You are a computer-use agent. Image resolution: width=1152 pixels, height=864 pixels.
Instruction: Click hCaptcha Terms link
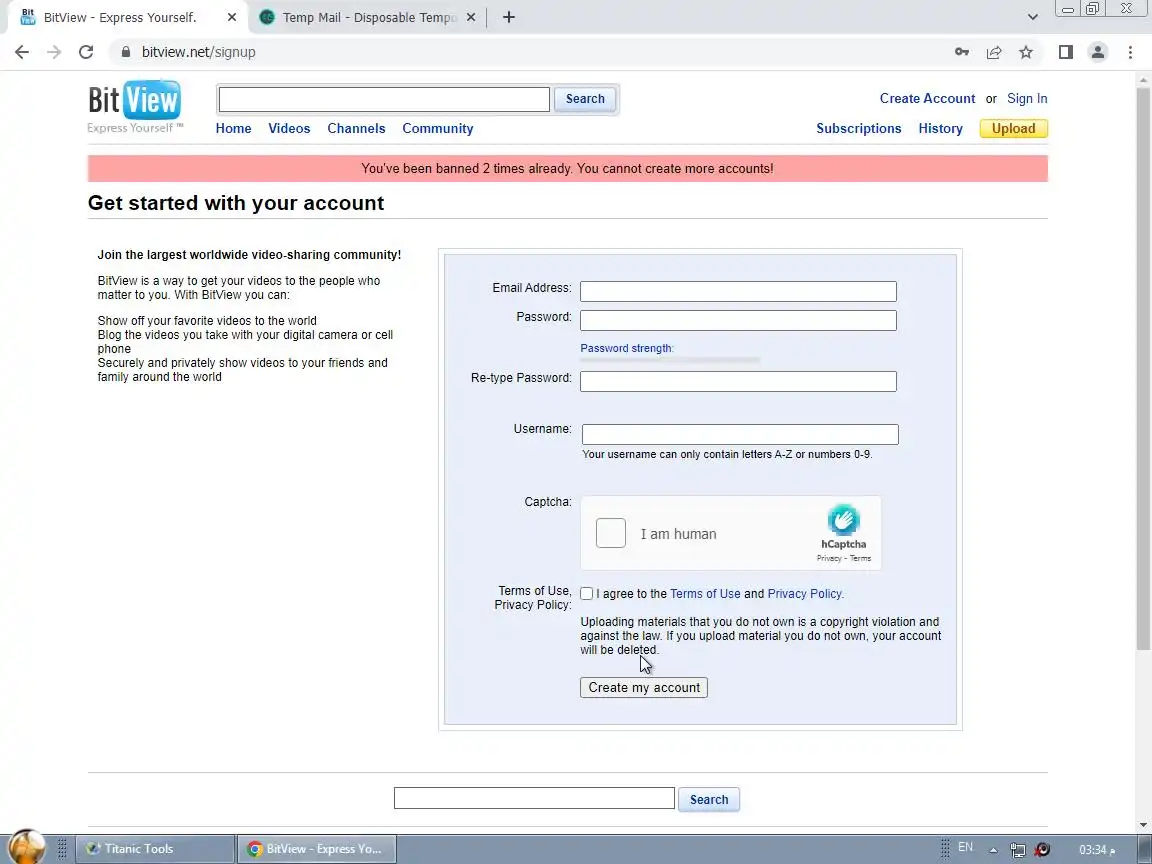(x=860, y=558)
